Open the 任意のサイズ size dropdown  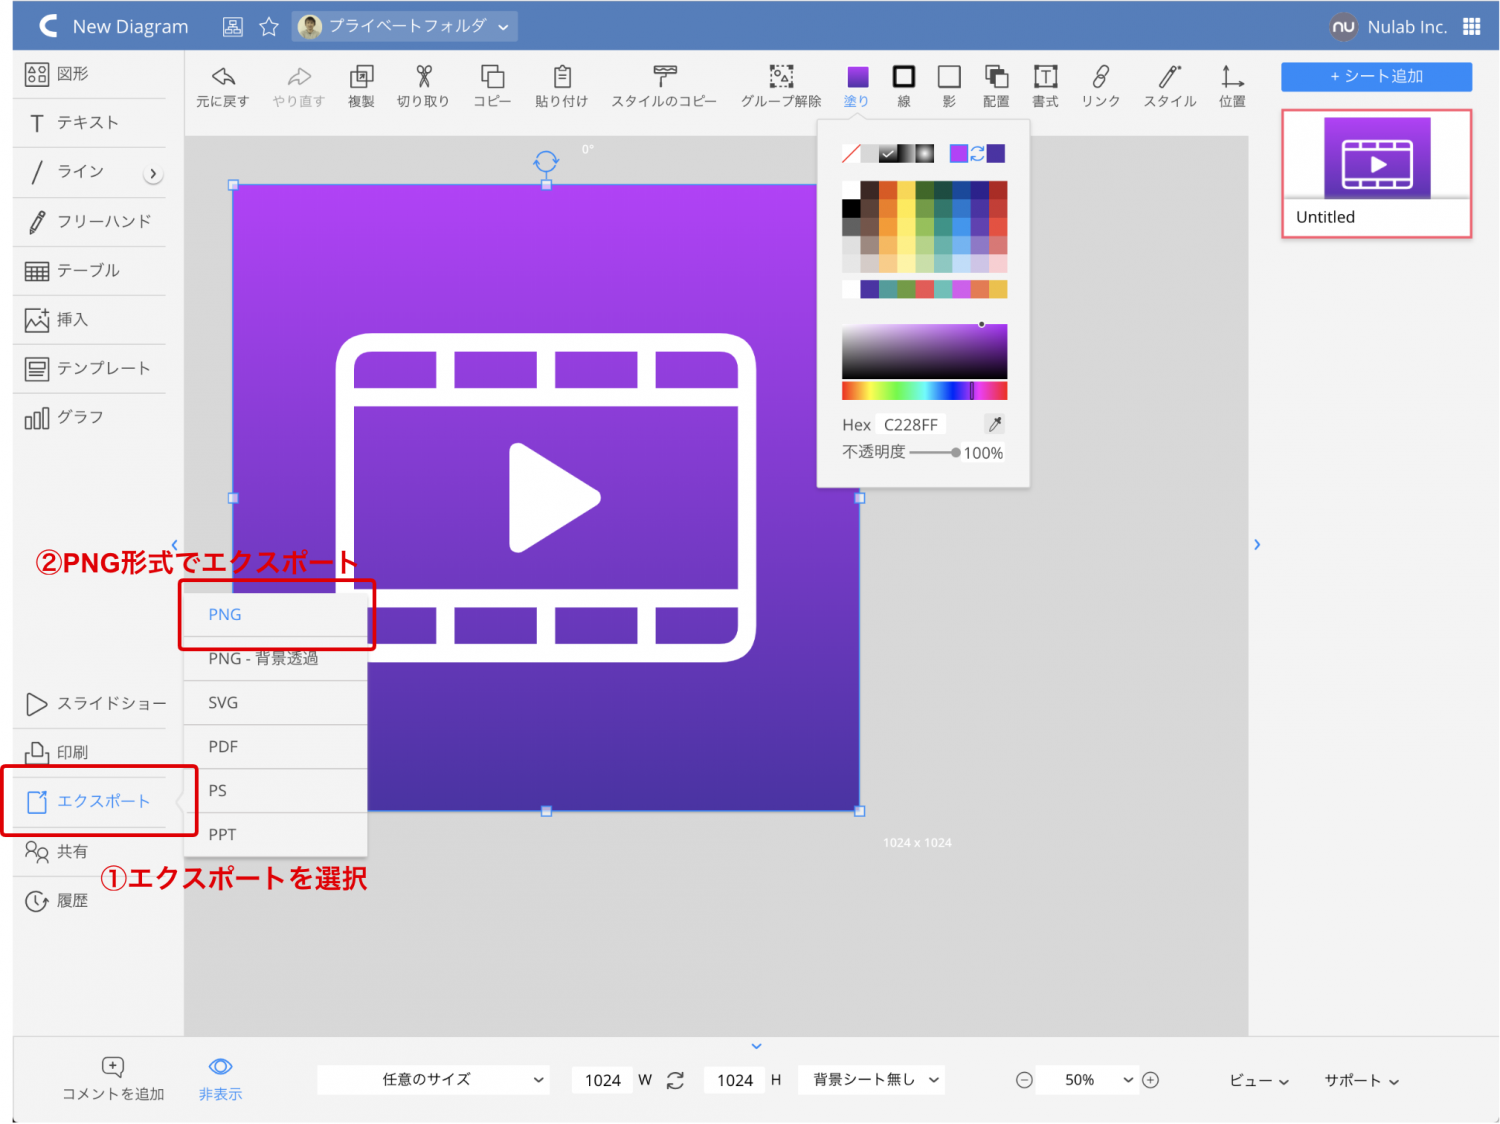pos(433,1080)
